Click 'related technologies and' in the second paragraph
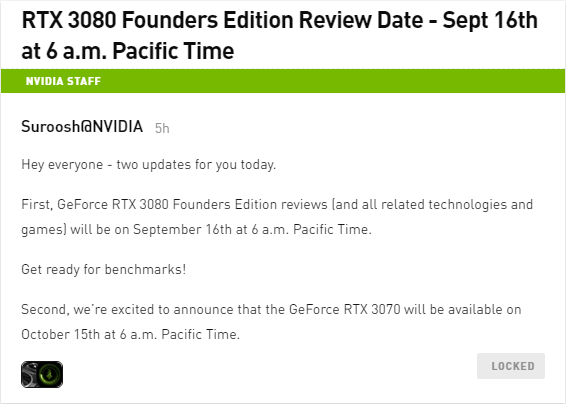Image resolution: width=566 pixels, height=404 pixels. point(457,204)
